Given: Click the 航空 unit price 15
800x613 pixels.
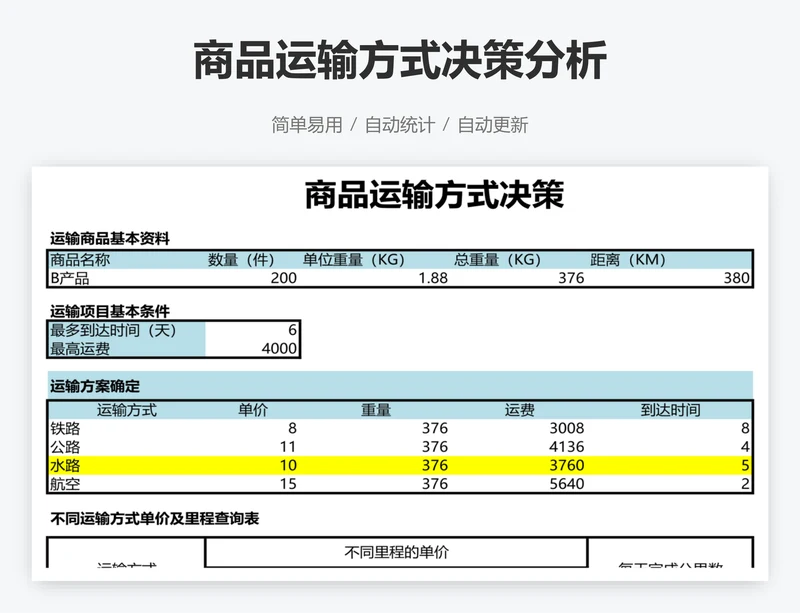Looking at the screenshot, I should [x=288, y=484].
